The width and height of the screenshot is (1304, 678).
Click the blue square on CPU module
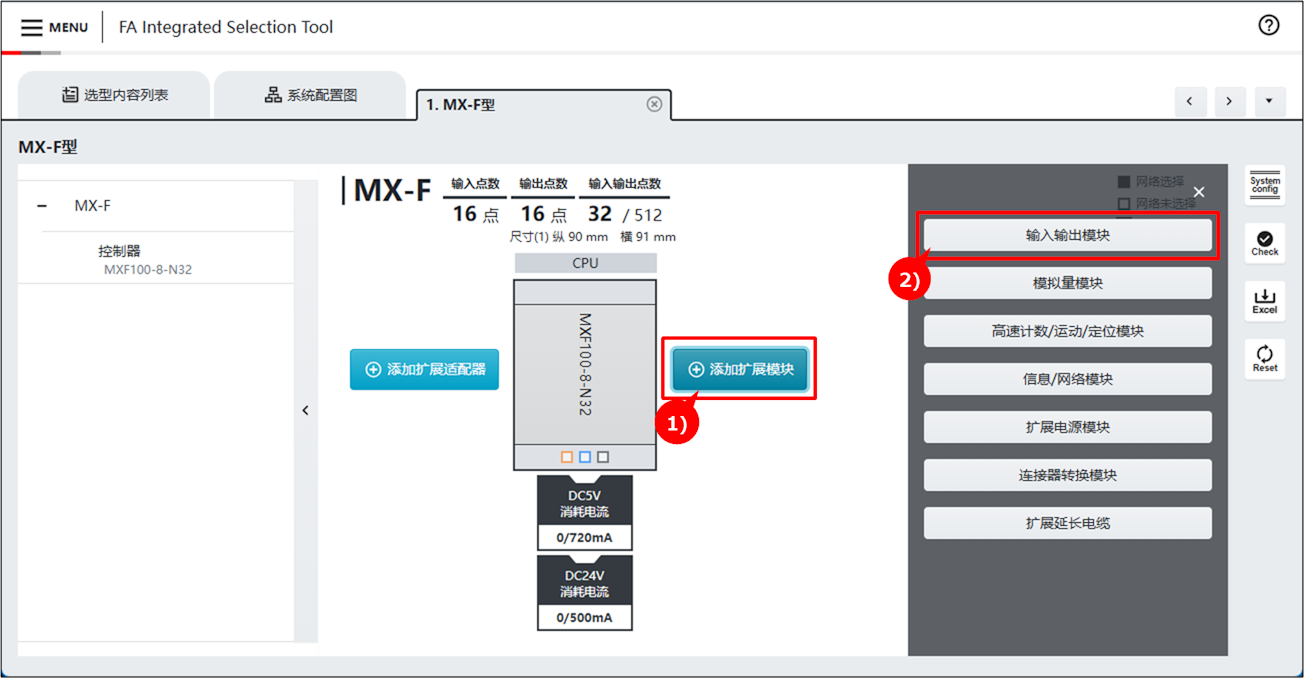point(585,457)
